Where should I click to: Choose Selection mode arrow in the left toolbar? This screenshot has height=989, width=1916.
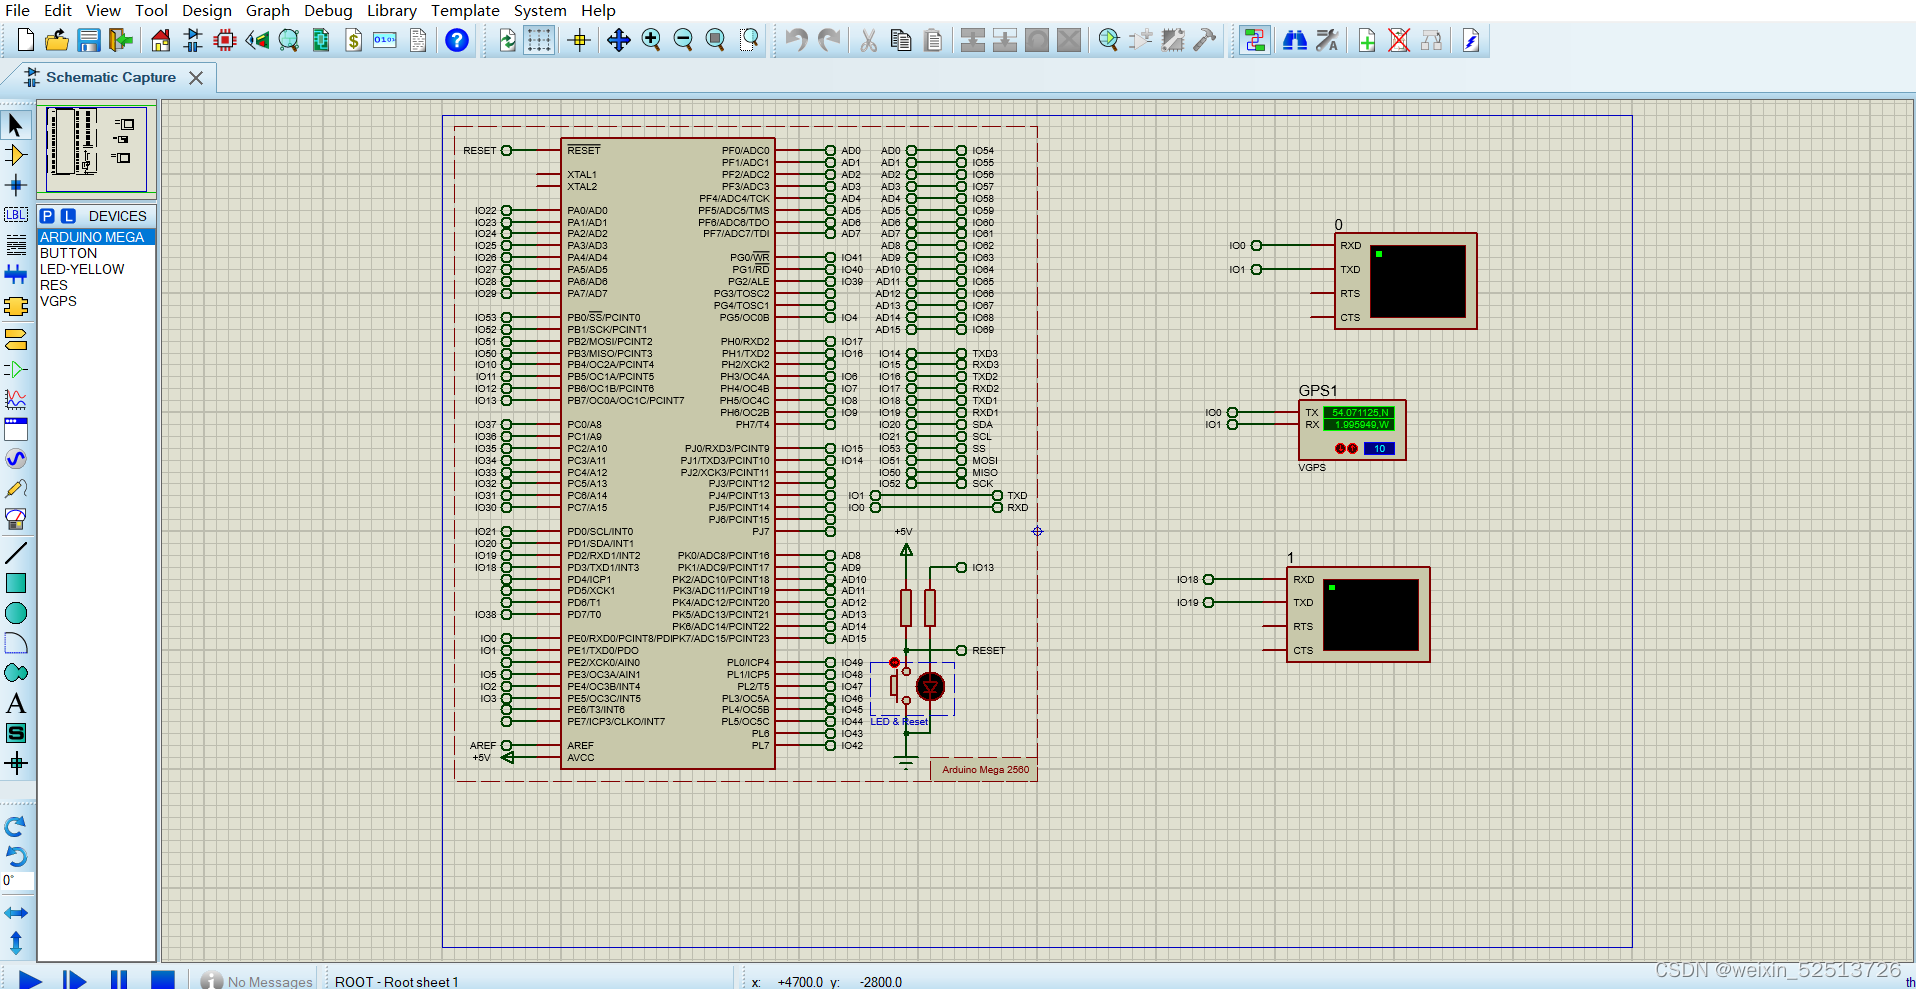tap(16, 125)
